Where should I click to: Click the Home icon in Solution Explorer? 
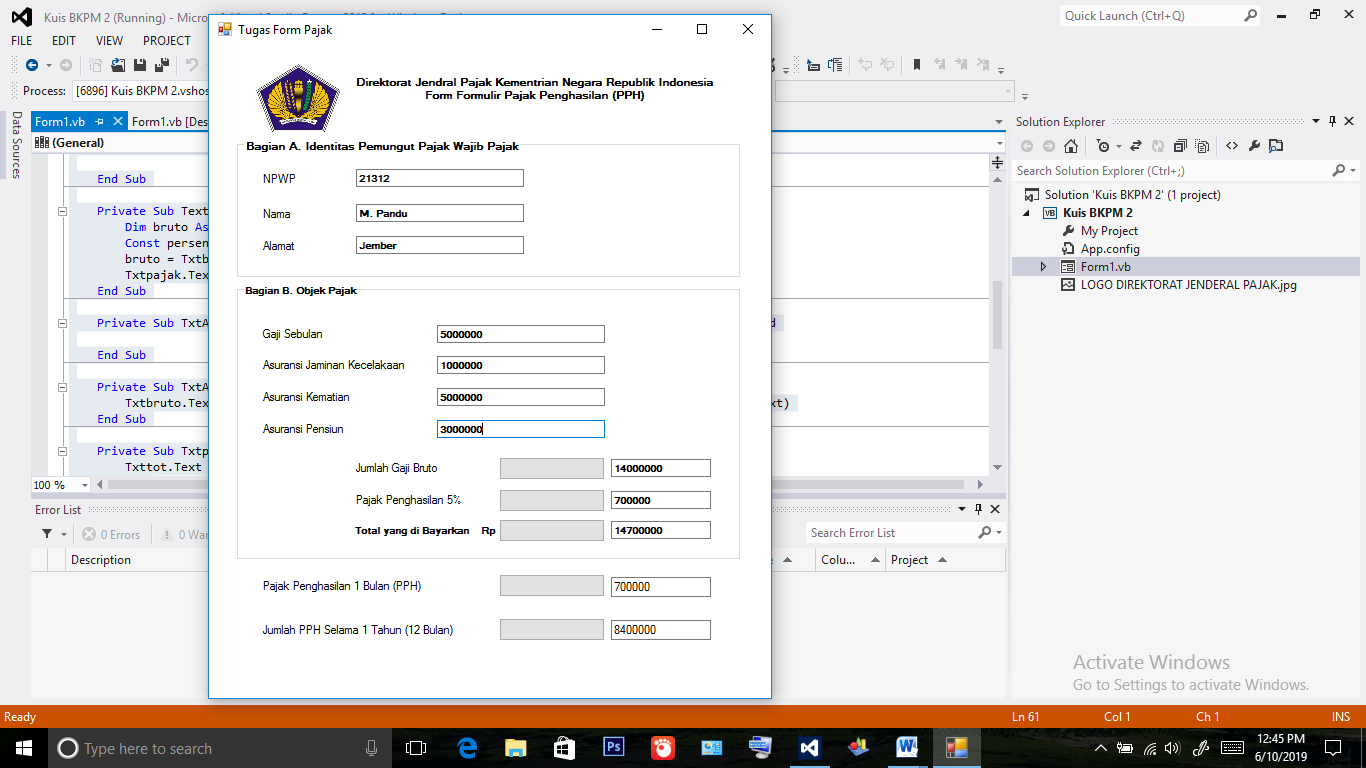pos(1070,146)
